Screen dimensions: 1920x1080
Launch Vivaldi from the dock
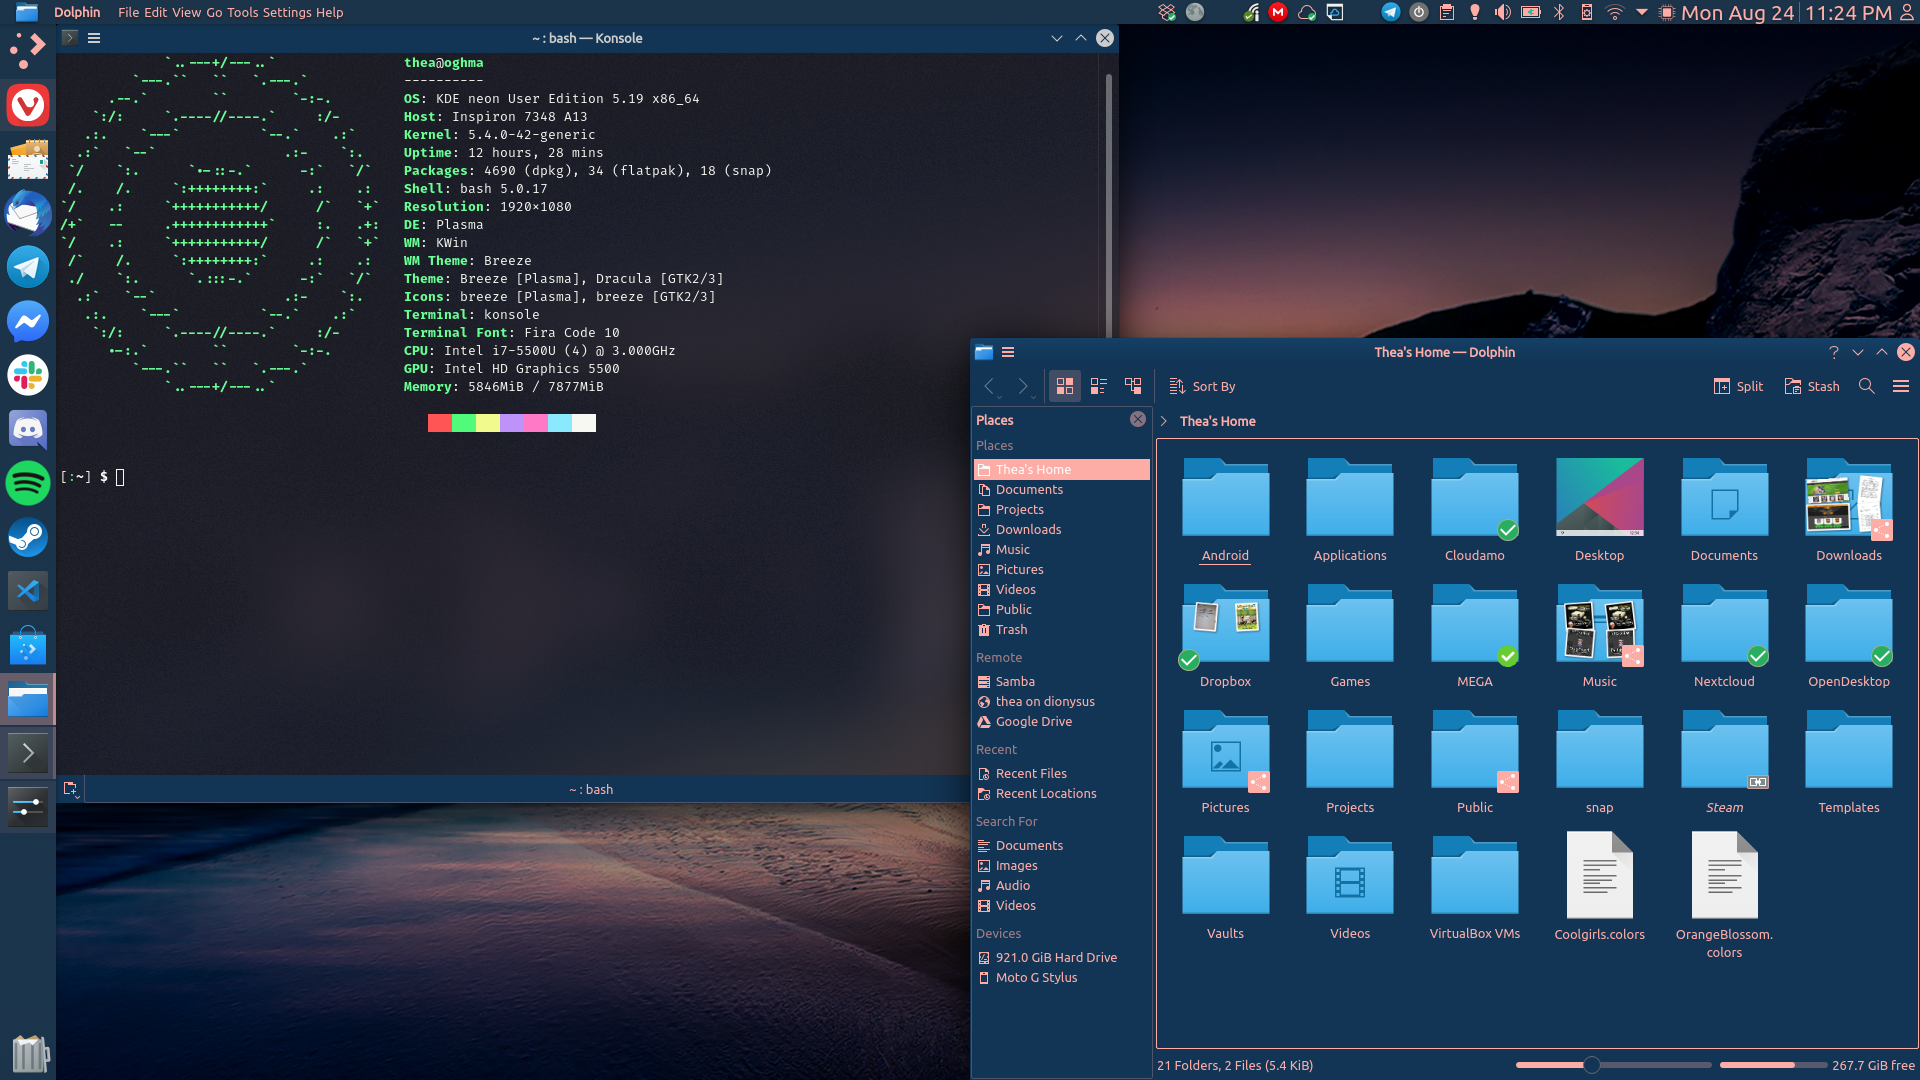click(x=28, y=105)
